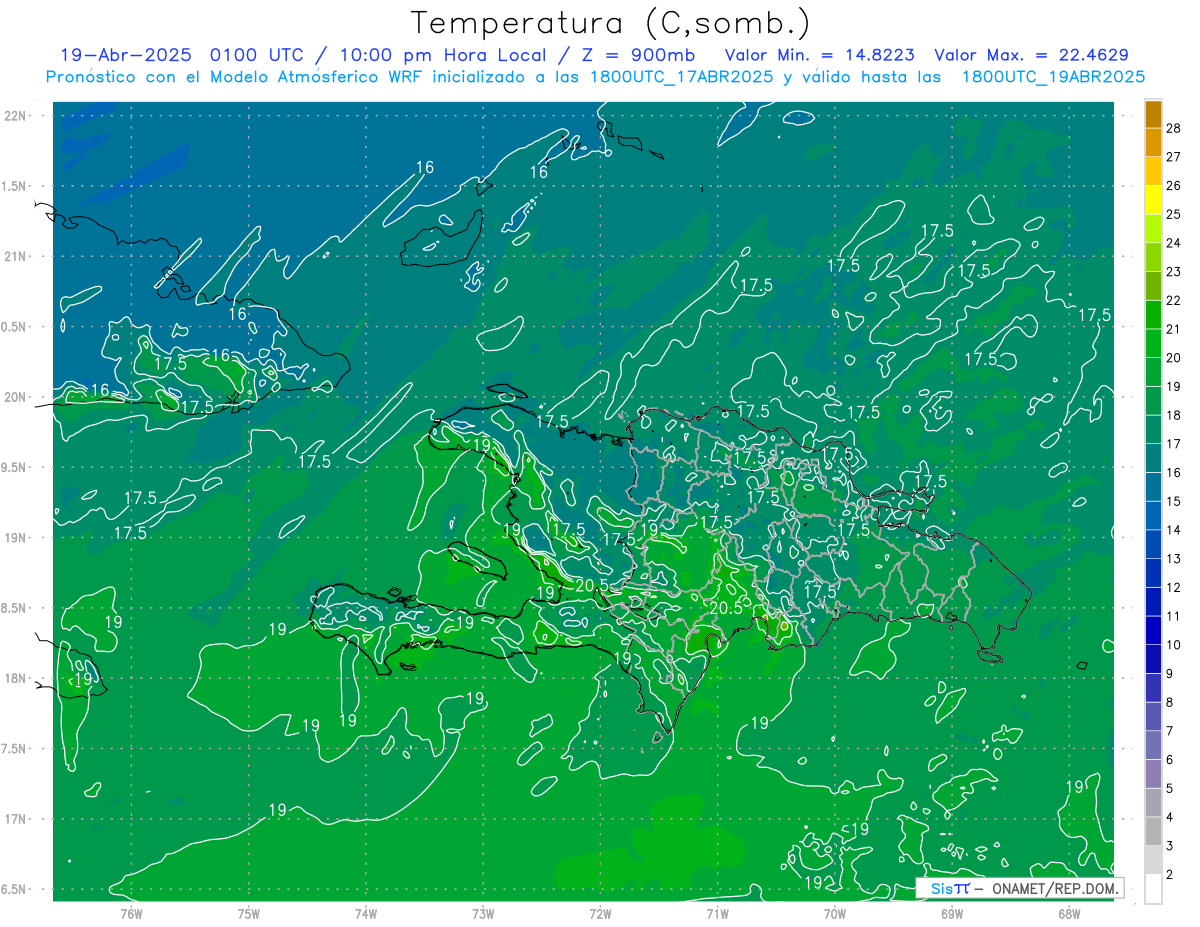Select the "72W" longitude axis label
Screen dimensions: 1200x927
(x=600, y=913)
